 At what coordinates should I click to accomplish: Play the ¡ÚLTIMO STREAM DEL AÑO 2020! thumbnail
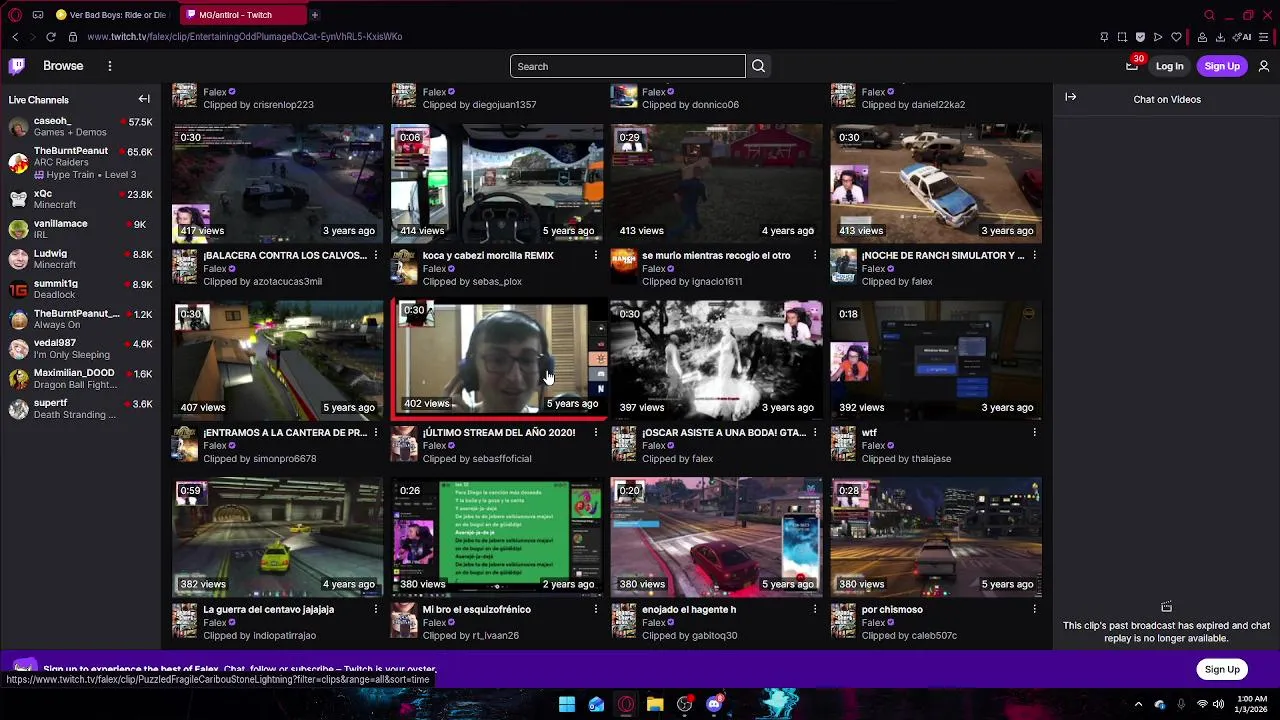pyautogui.click(x=497, y=360)
